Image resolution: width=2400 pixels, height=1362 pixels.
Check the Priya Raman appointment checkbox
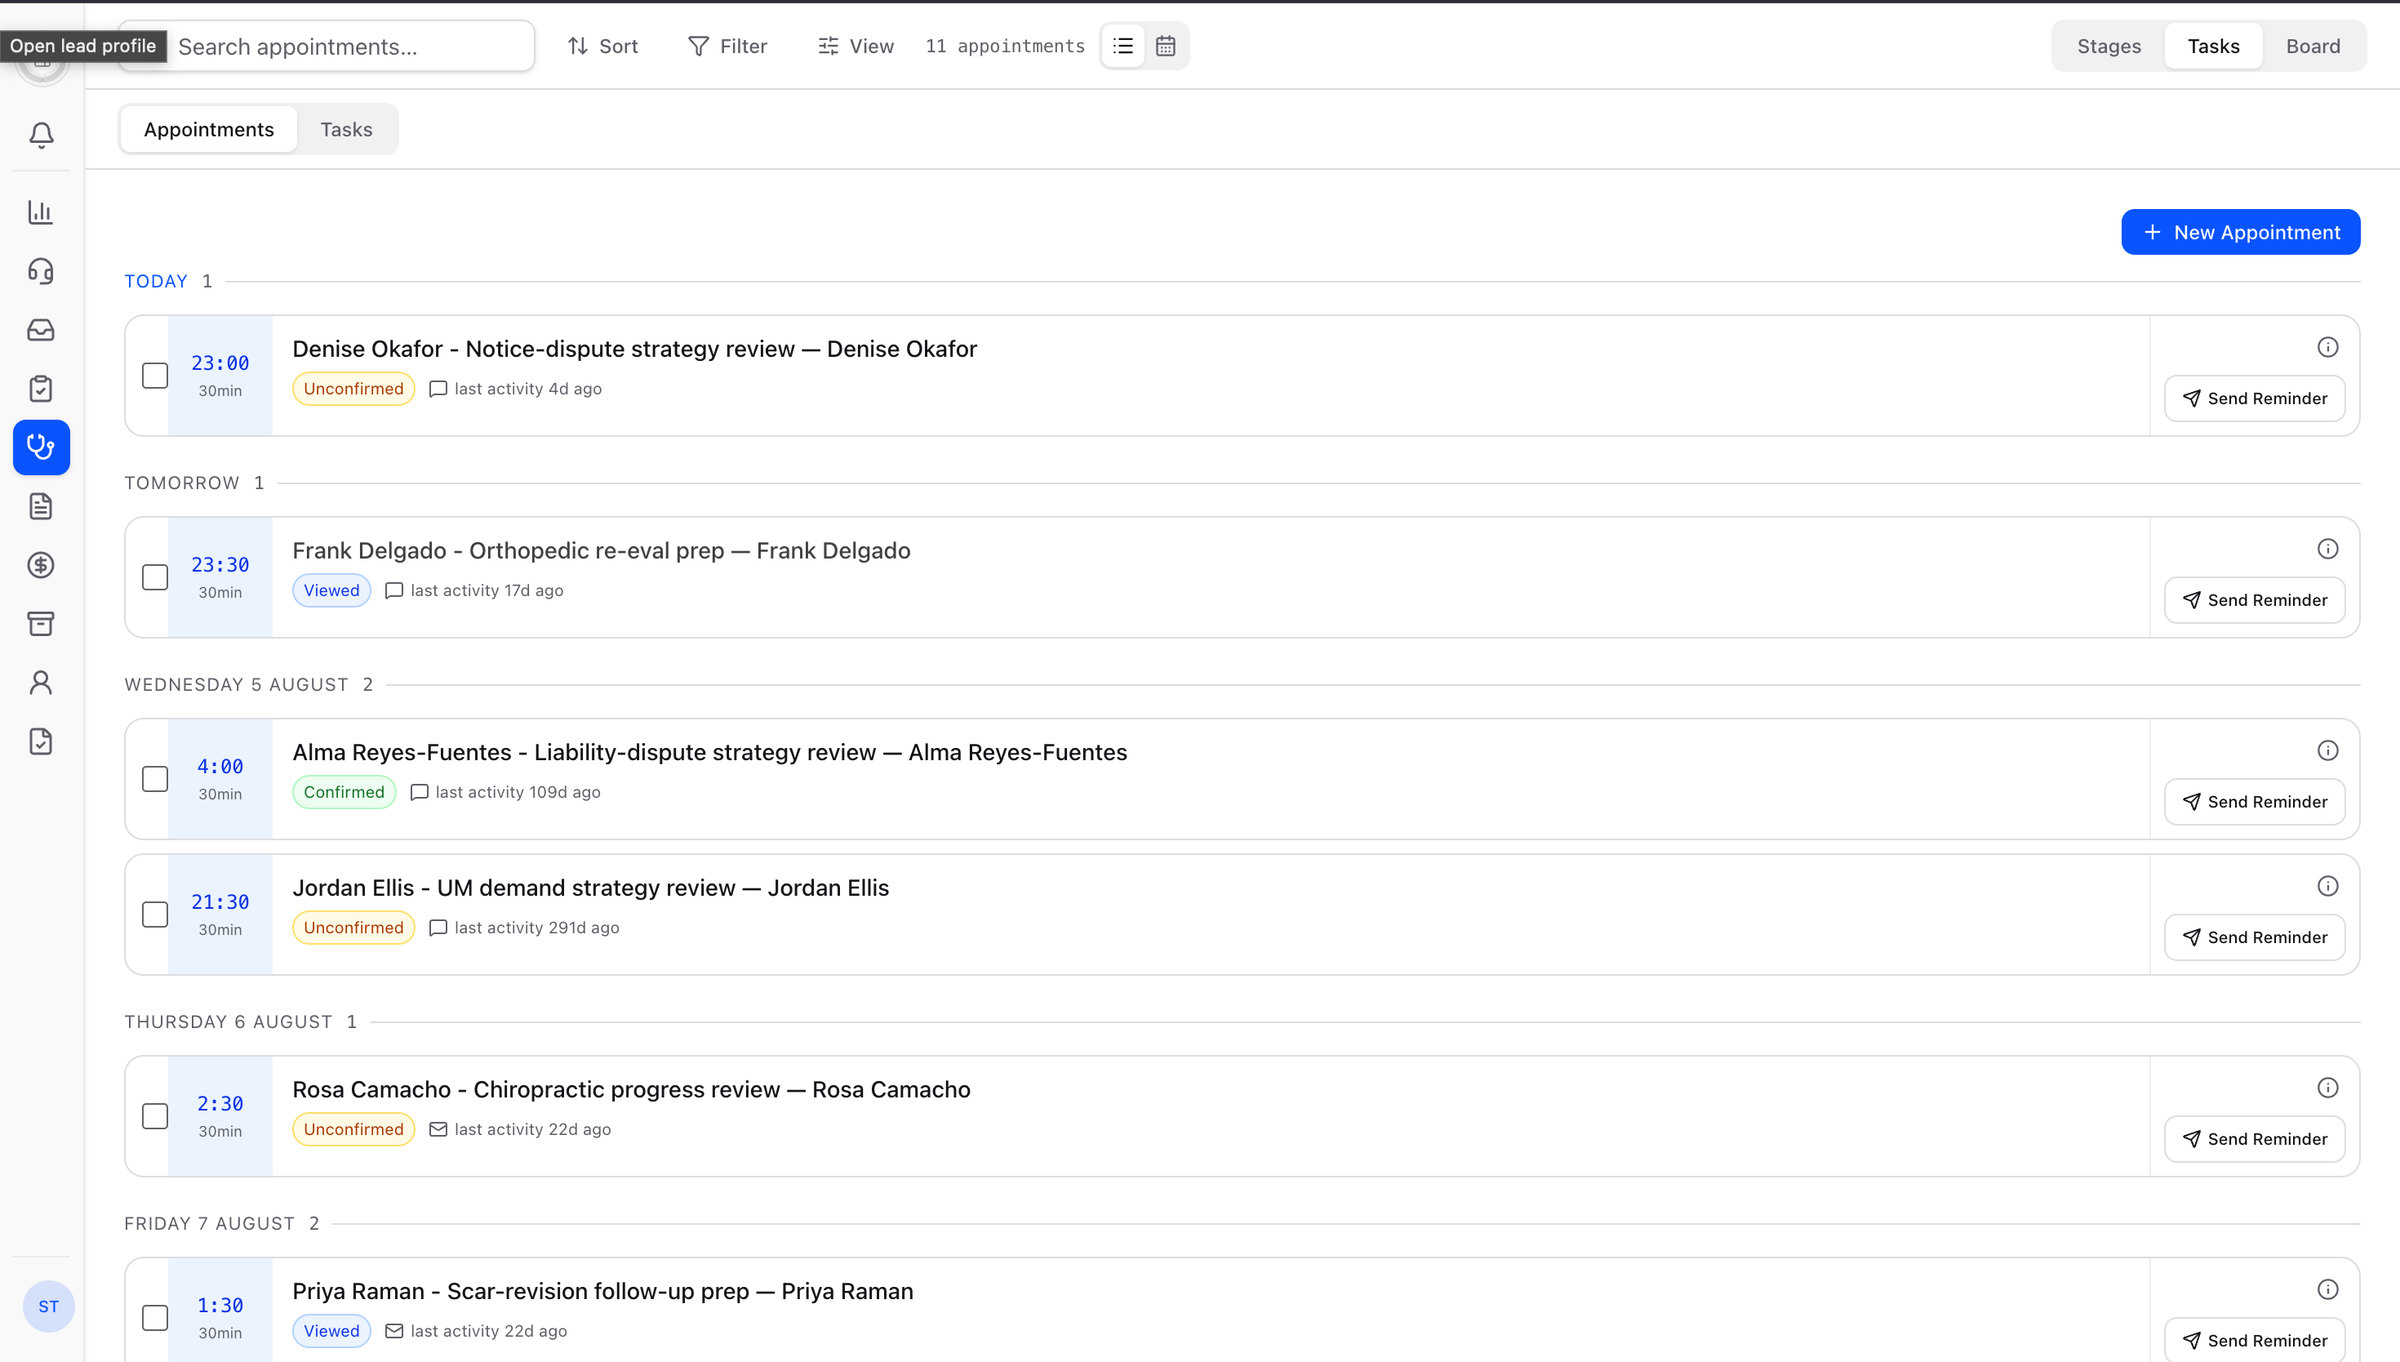[155, 1318]
